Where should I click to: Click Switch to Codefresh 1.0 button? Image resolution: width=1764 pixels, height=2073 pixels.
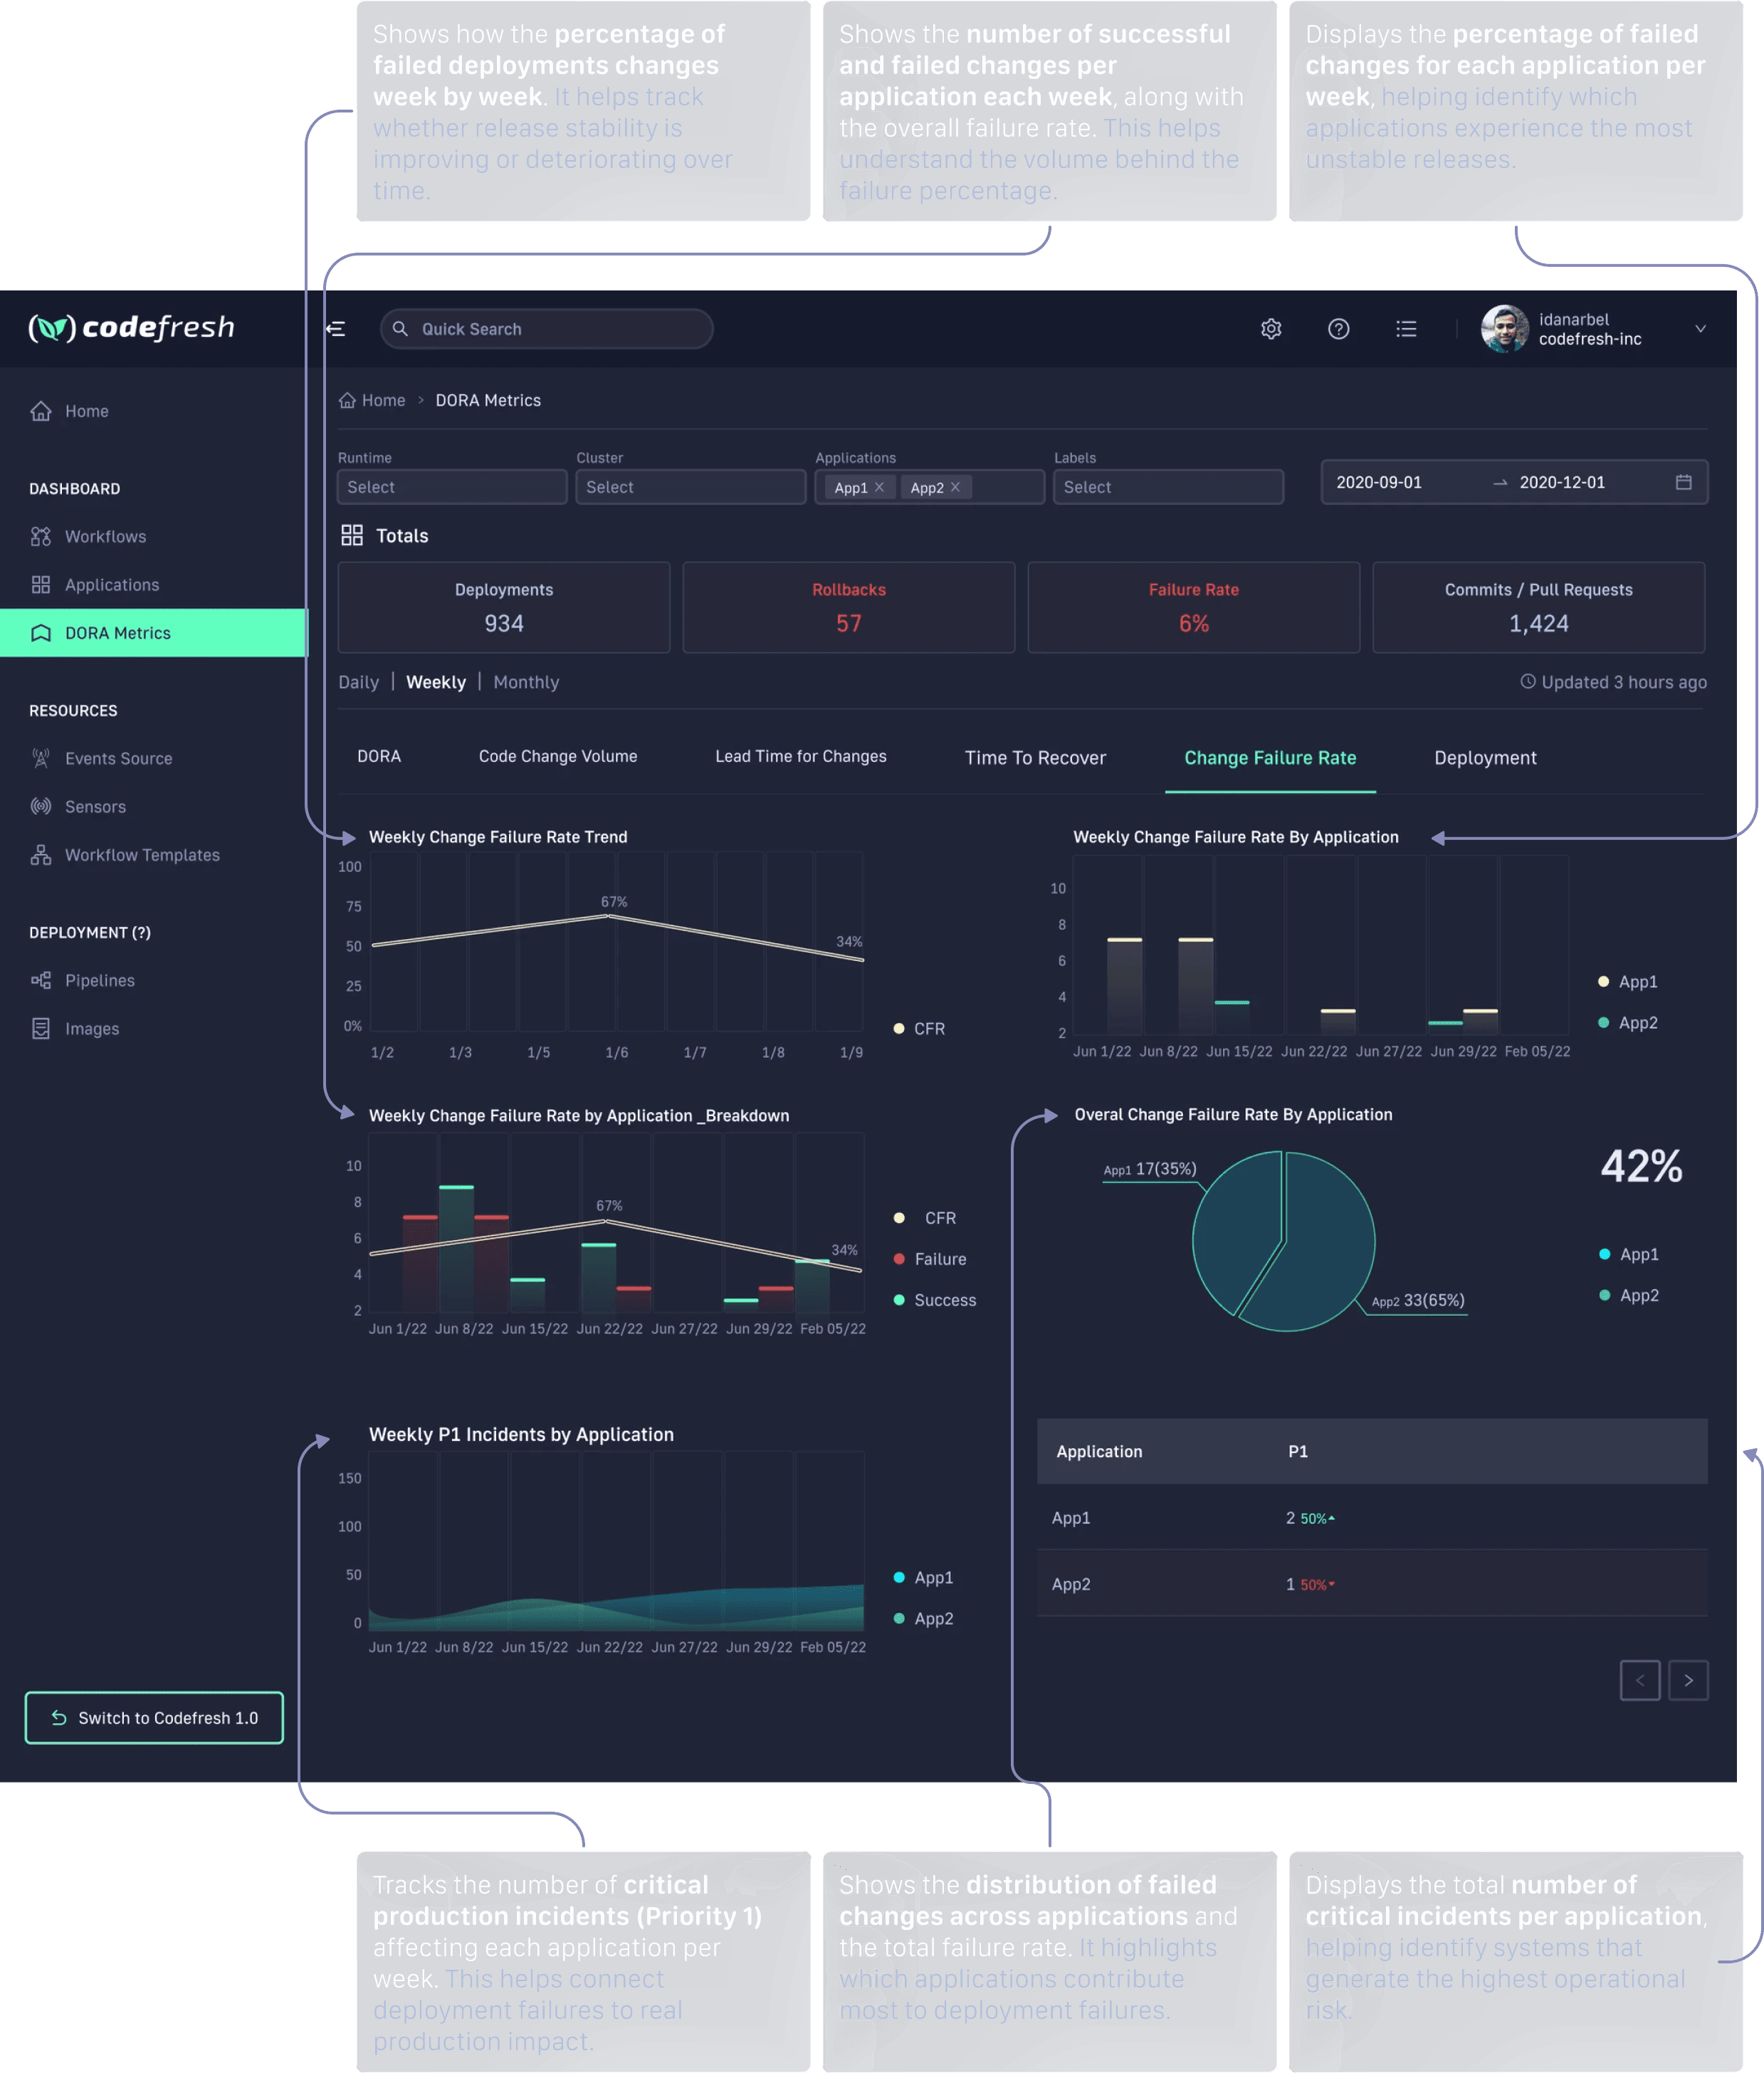click(x=154, y=1718)
